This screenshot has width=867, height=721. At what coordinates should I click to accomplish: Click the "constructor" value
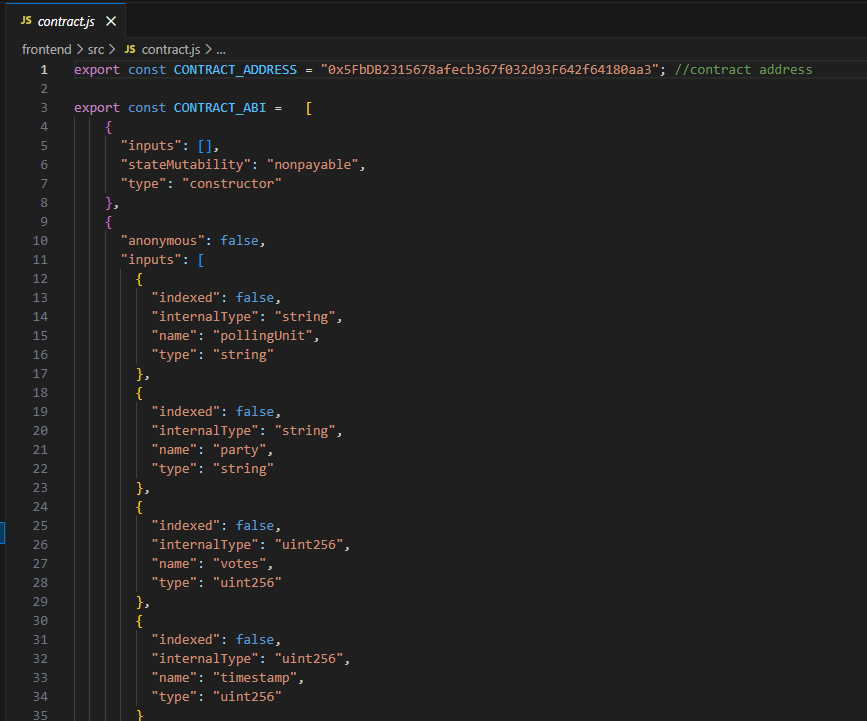pos(232,184)
